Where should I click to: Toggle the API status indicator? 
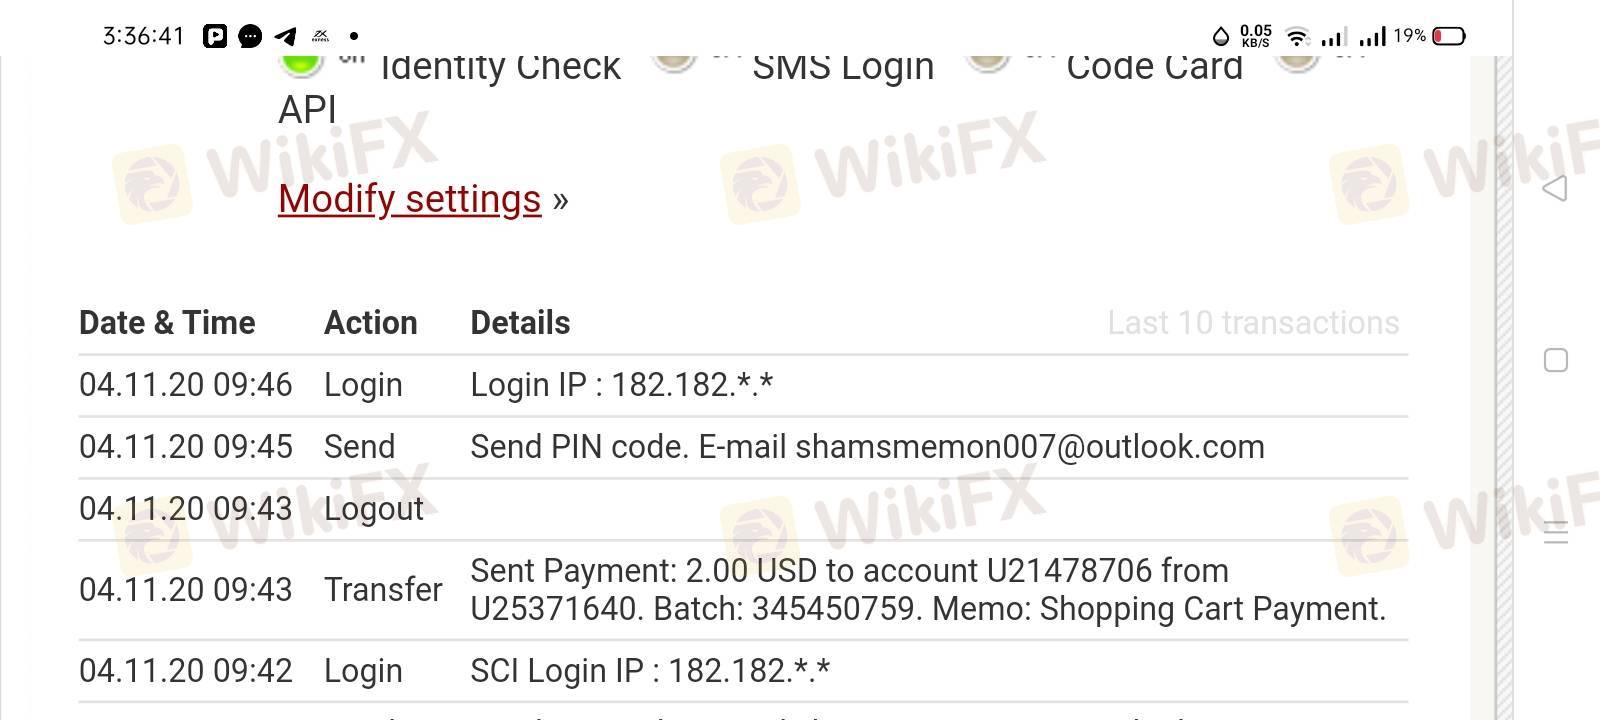point(1298,62)
